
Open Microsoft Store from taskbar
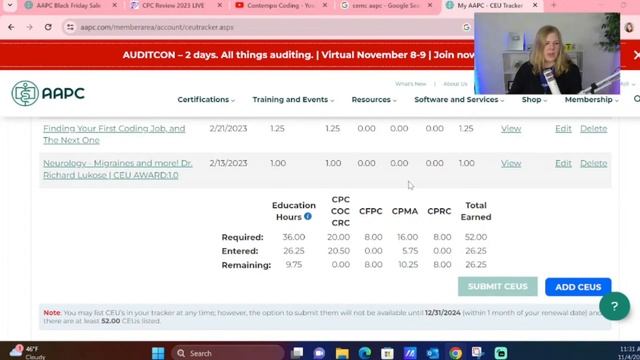coord(387,353)
